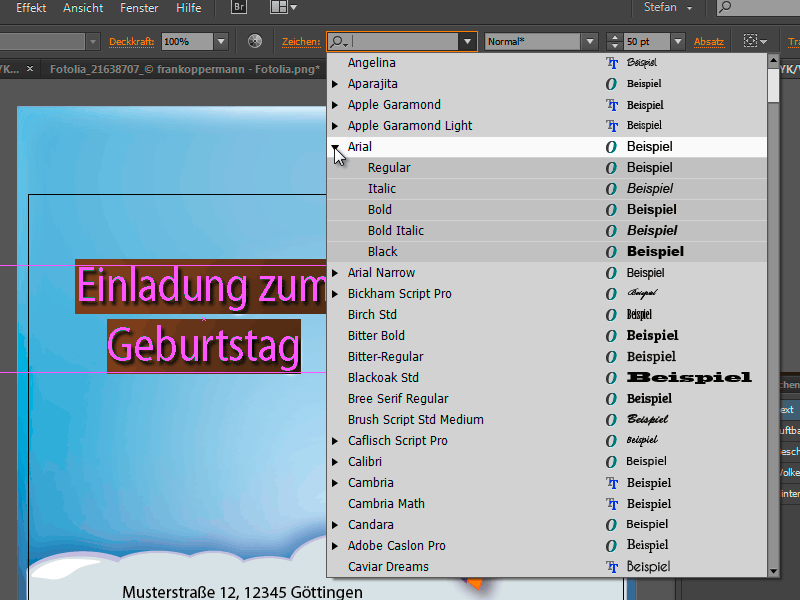This screenshot has width=800, height=600.
Task: Click the search icon in top-right search box
Action: click(x=726, y=7)
